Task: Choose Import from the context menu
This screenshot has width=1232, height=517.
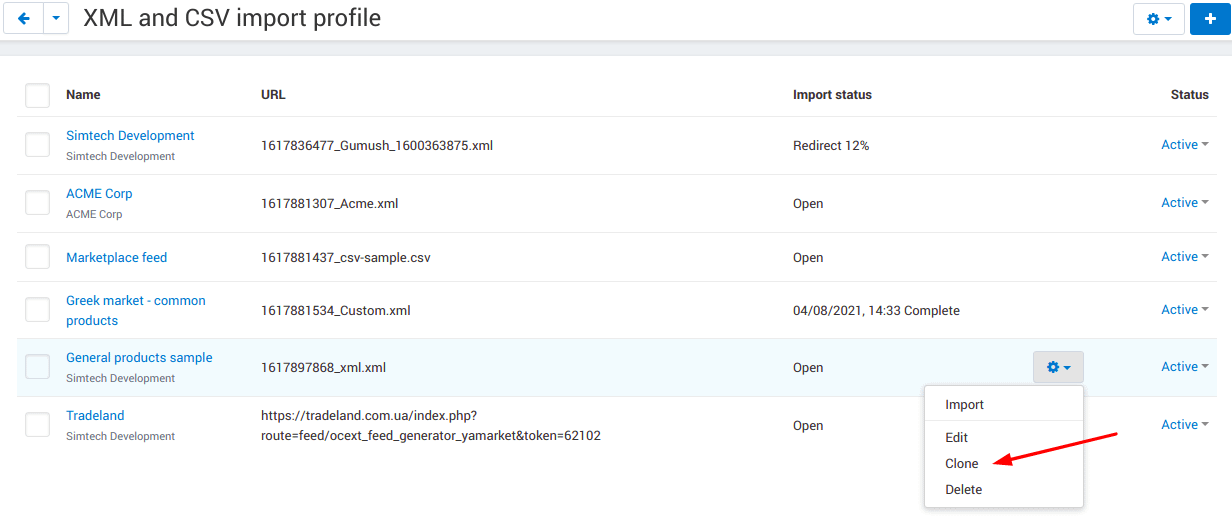Action: (x=965, y=405)
